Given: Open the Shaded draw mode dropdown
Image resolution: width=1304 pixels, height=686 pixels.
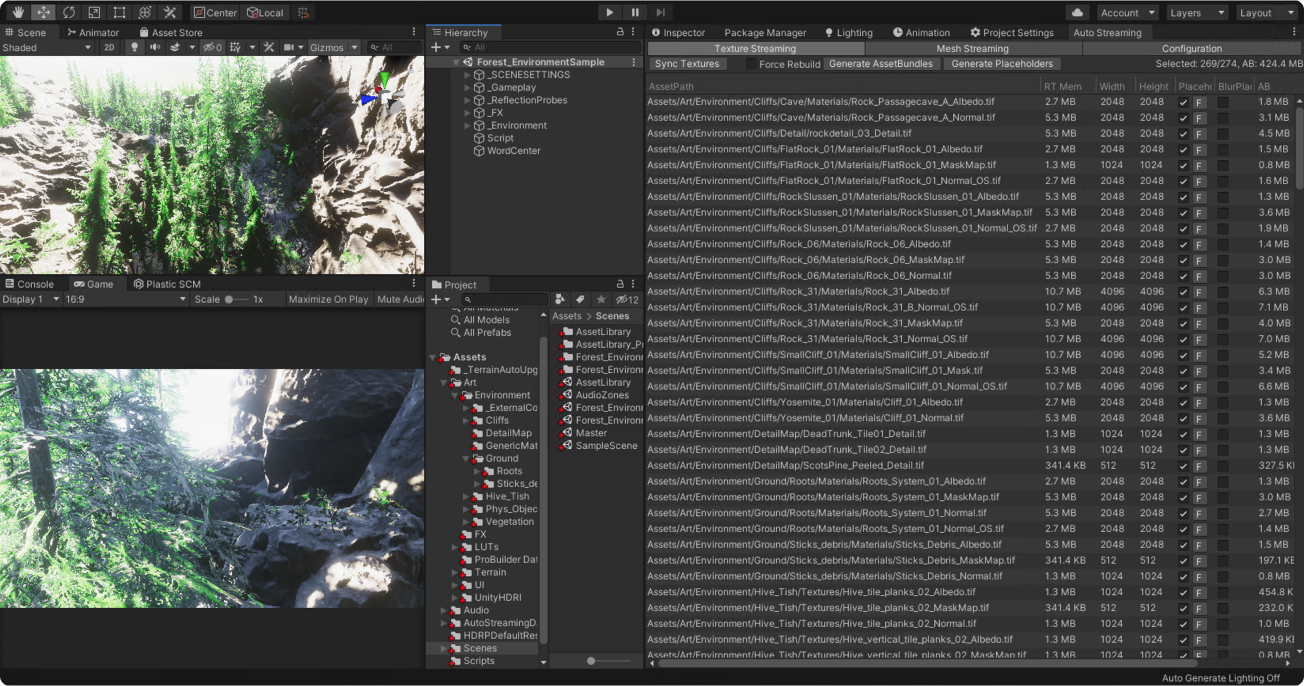Looking at the screenshot, I should coord(46,48).
